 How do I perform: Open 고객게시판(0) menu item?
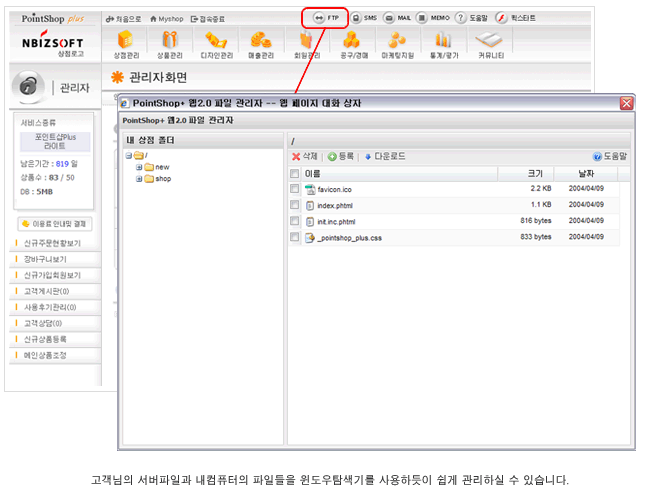(46, 291)
